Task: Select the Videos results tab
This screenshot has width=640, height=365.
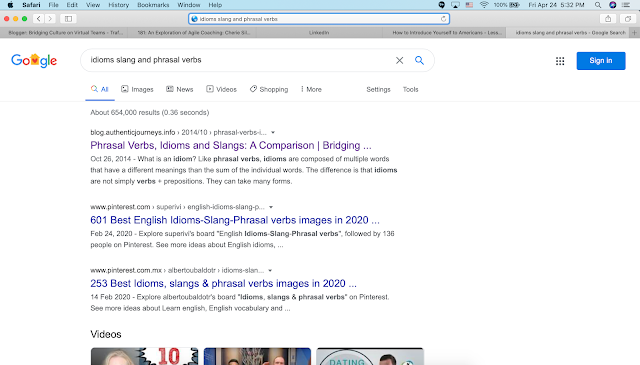Action: click(221, 89)
